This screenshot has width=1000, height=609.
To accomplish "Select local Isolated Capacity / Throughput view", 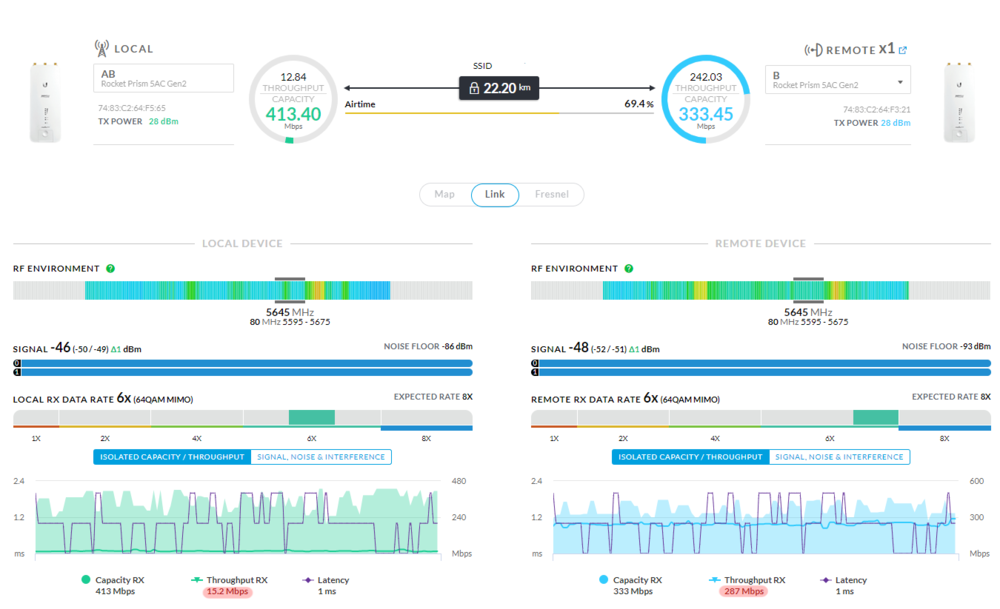I will tap(172, 457).
